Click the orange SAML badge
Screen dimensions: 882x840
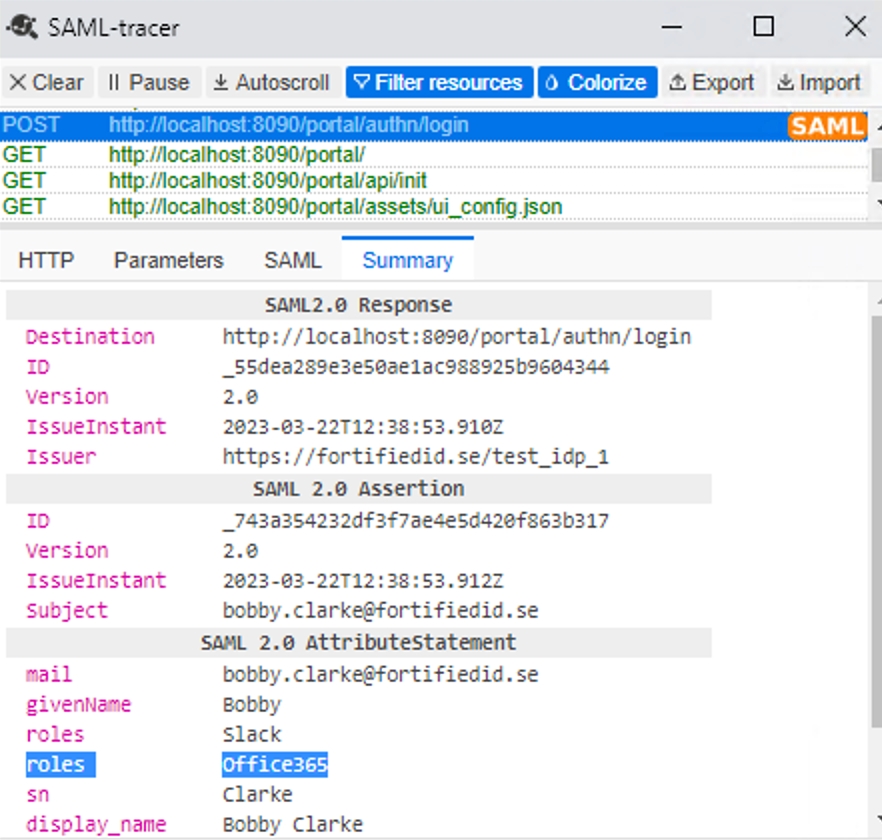(826, 126)
